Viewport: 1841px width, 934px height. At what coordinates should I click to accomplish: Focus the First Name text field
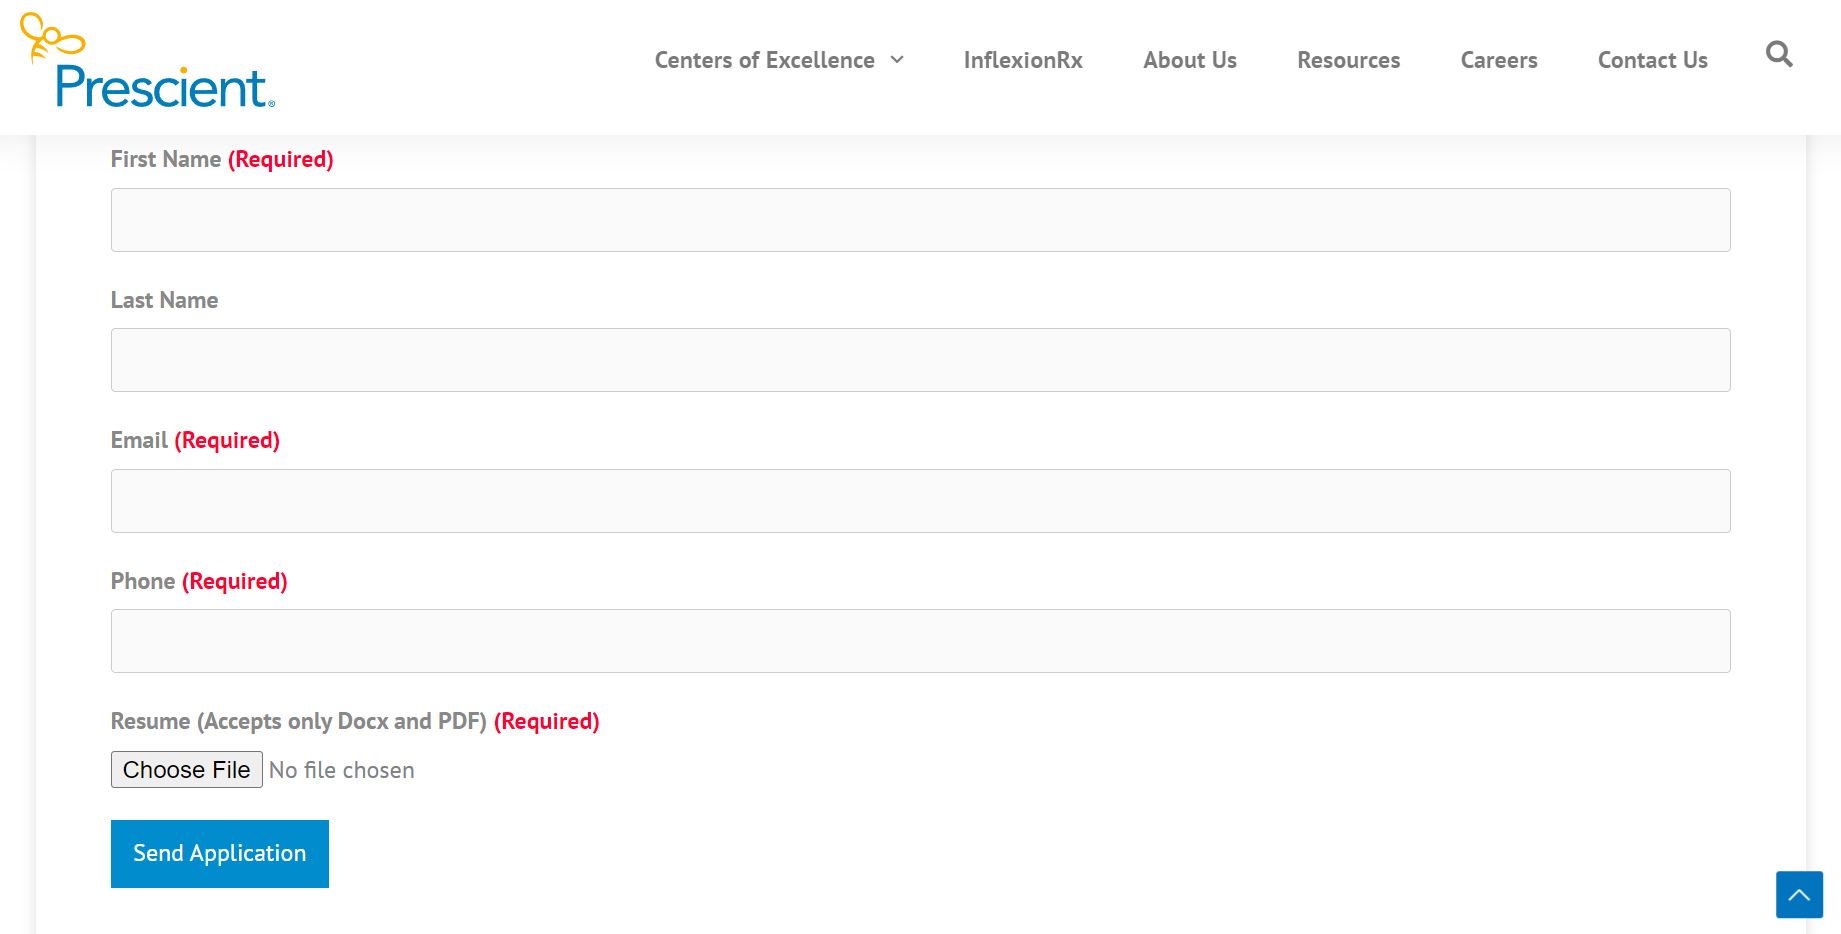[x=920, y=220]
